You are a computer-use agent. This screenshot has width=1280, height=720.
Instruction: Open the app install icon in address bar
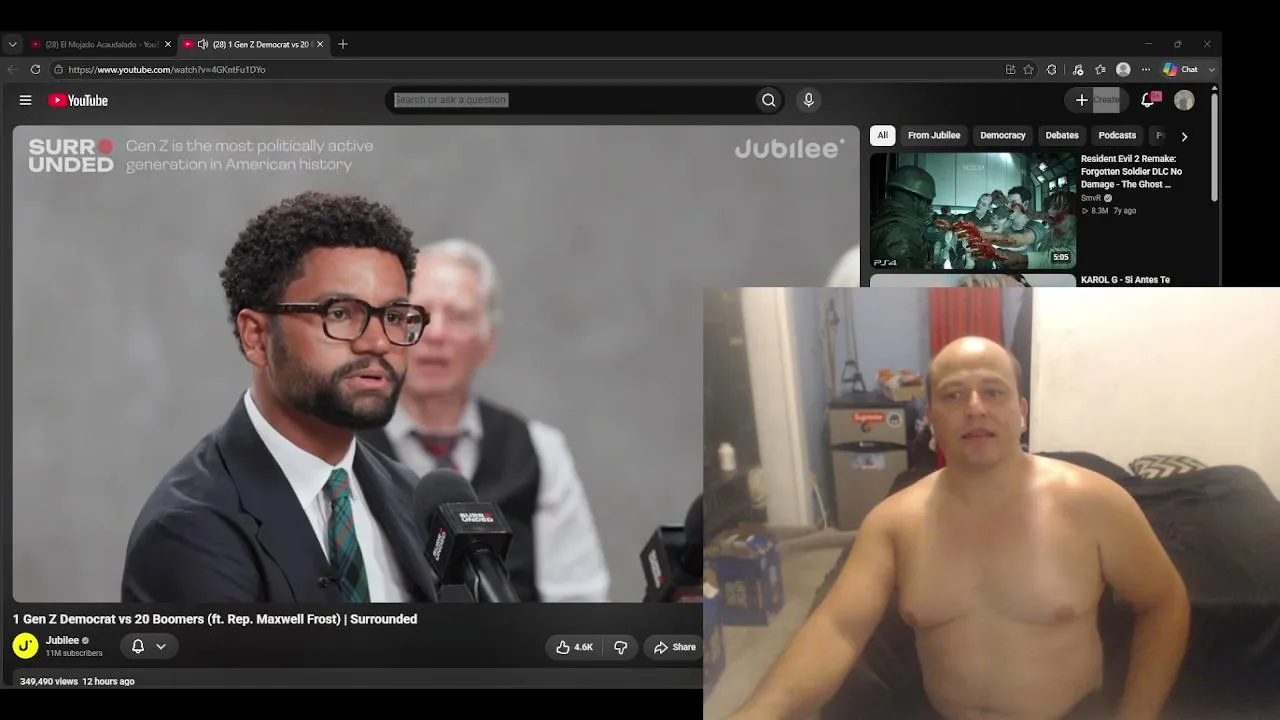tap(1010, 70)
